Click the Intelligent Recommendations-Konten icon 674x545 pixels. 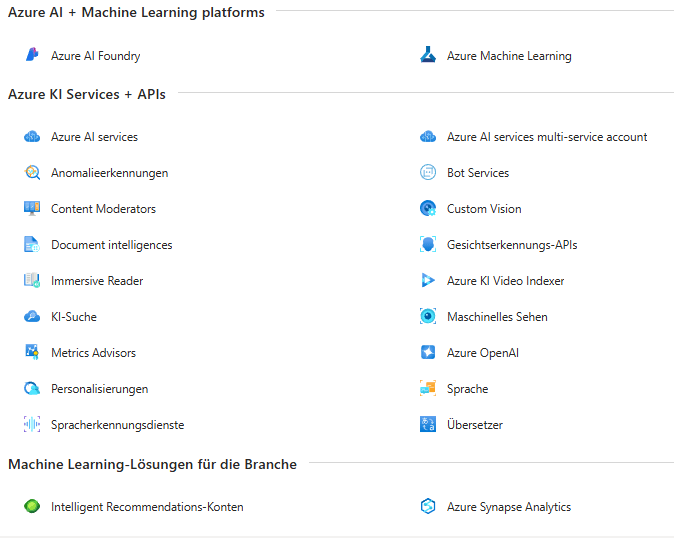click(x=32, y=507)
